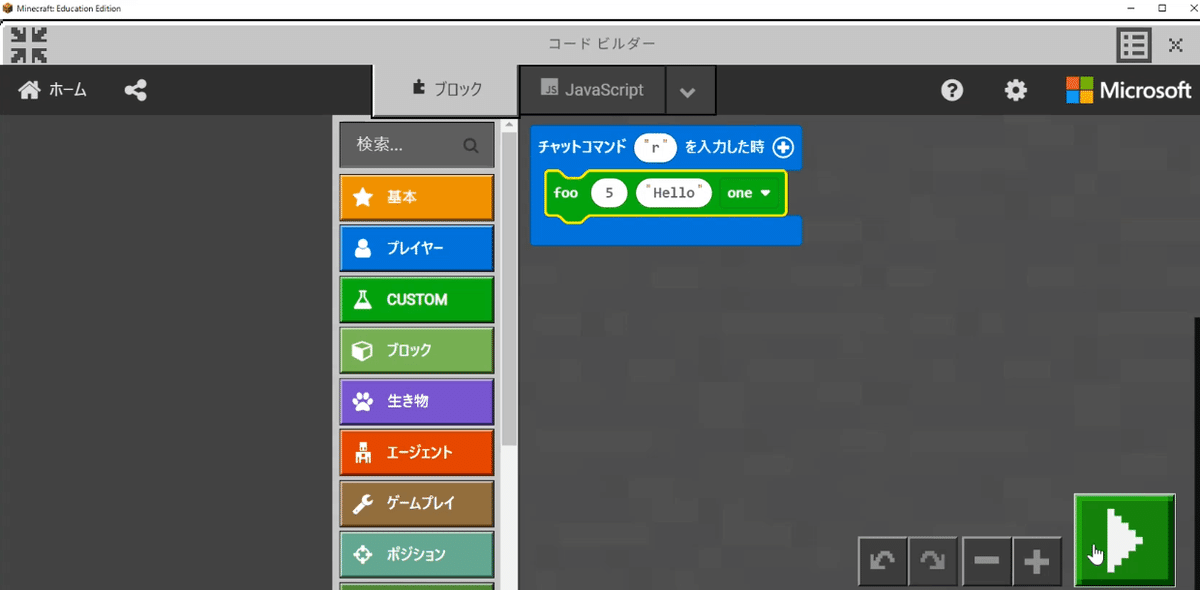Screen dimensions: 1200x590
Task: Open the list view icon at top right
Action: pos(1134,45)
